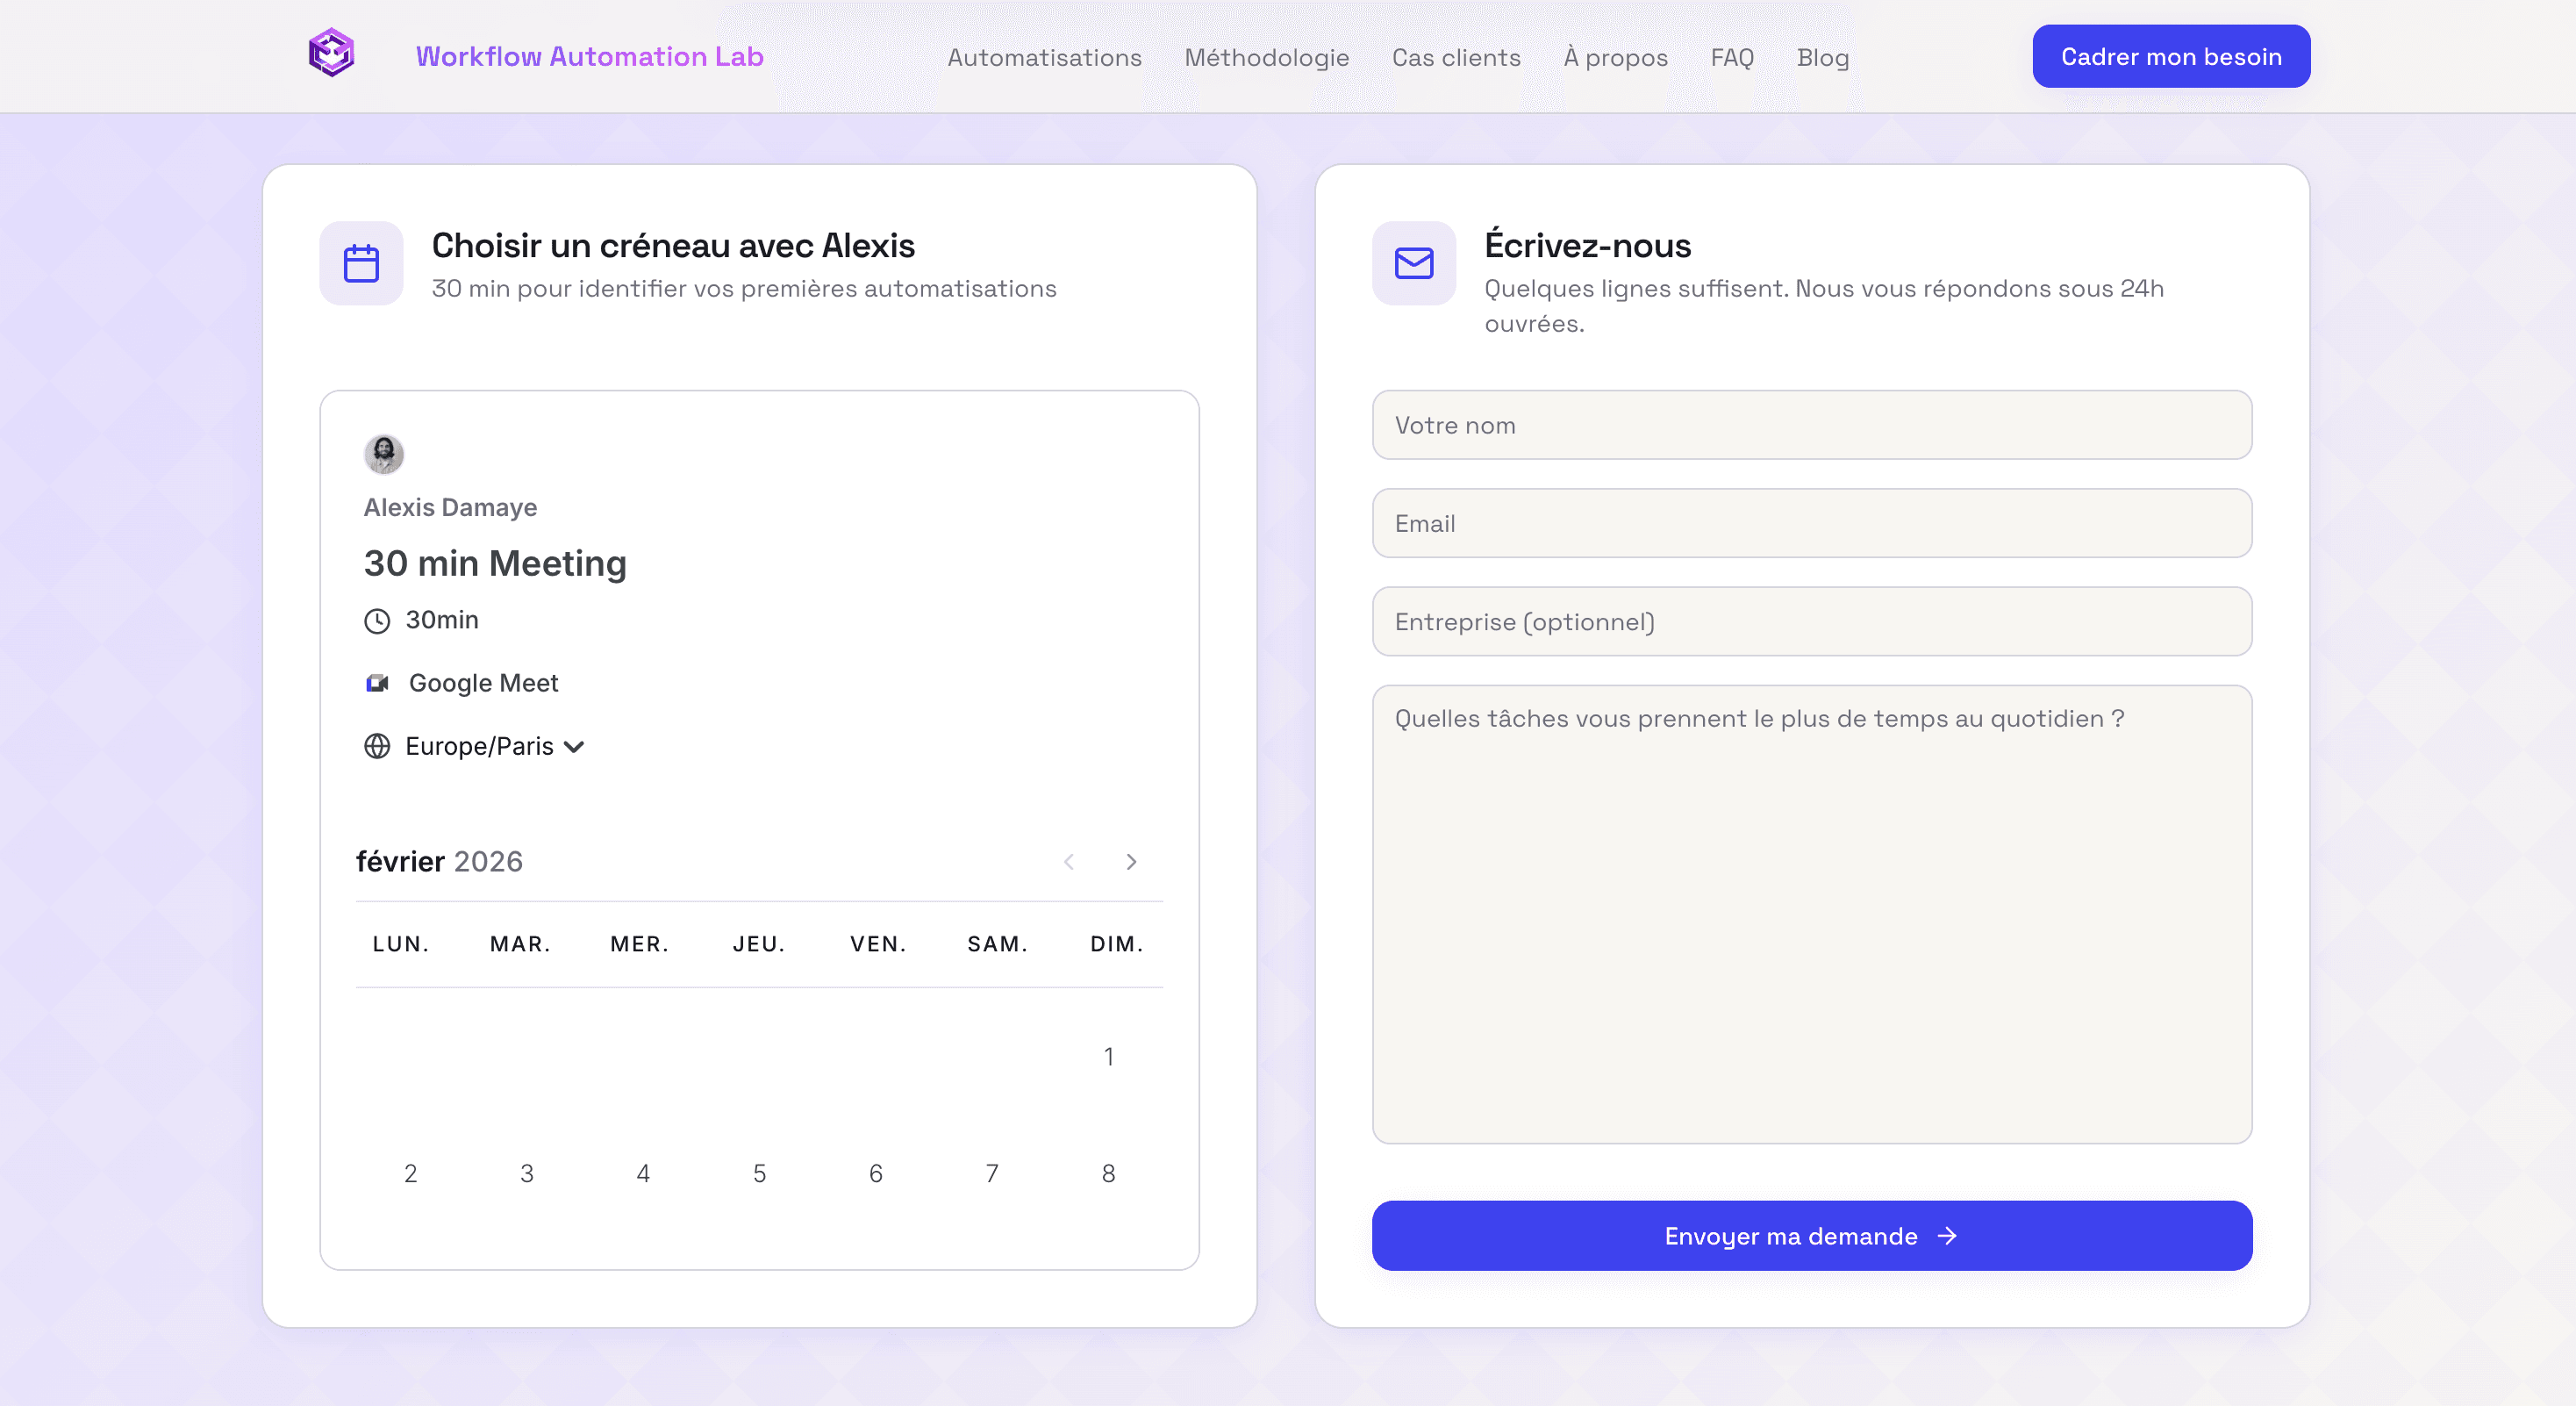2576x1406 pixels.
Task: Click the globe icon next to Europe/Paris
Action: tap(377, 746)
